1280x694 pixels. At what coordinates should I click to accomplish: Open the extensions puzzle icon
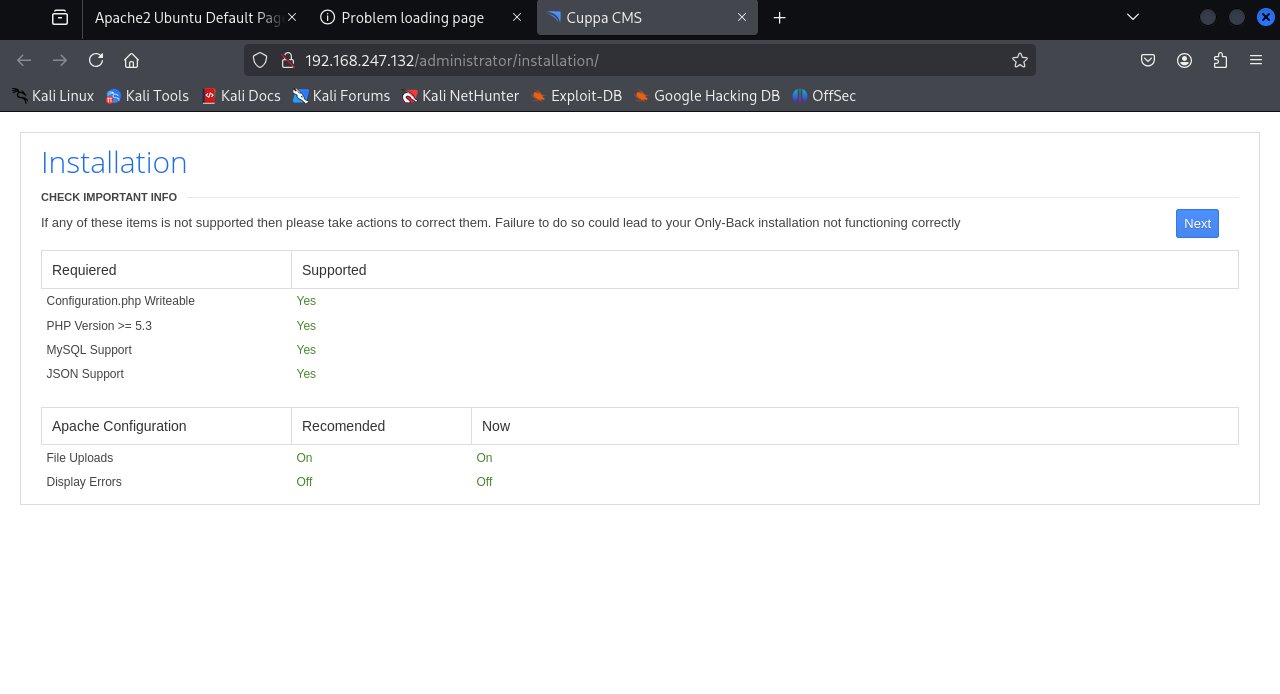coord(1220,60)
